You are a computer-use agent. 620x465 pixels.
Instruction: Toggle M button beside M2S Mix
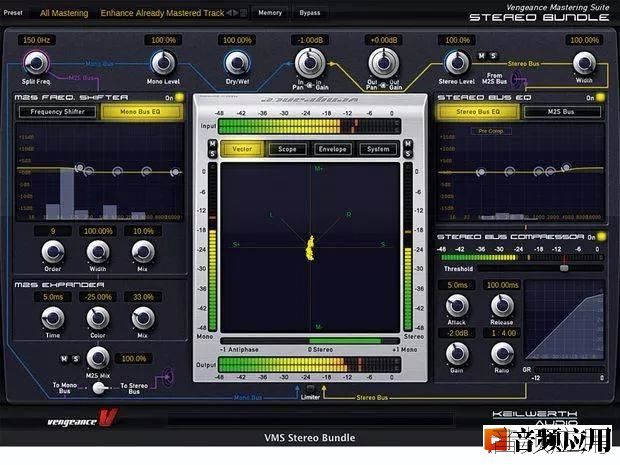click(64, 359)
